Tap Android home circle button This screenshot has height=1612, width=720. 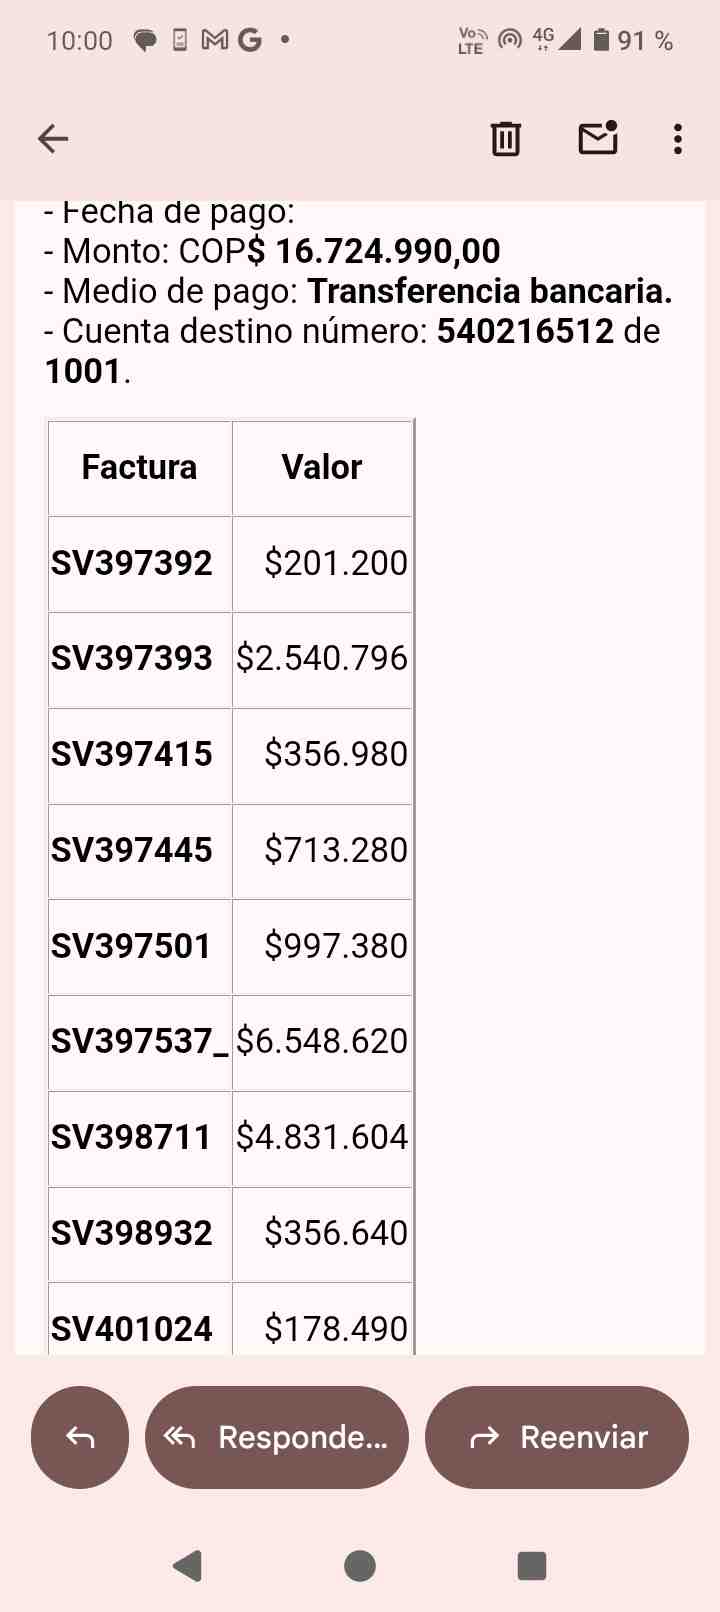tap(360, 1565)
